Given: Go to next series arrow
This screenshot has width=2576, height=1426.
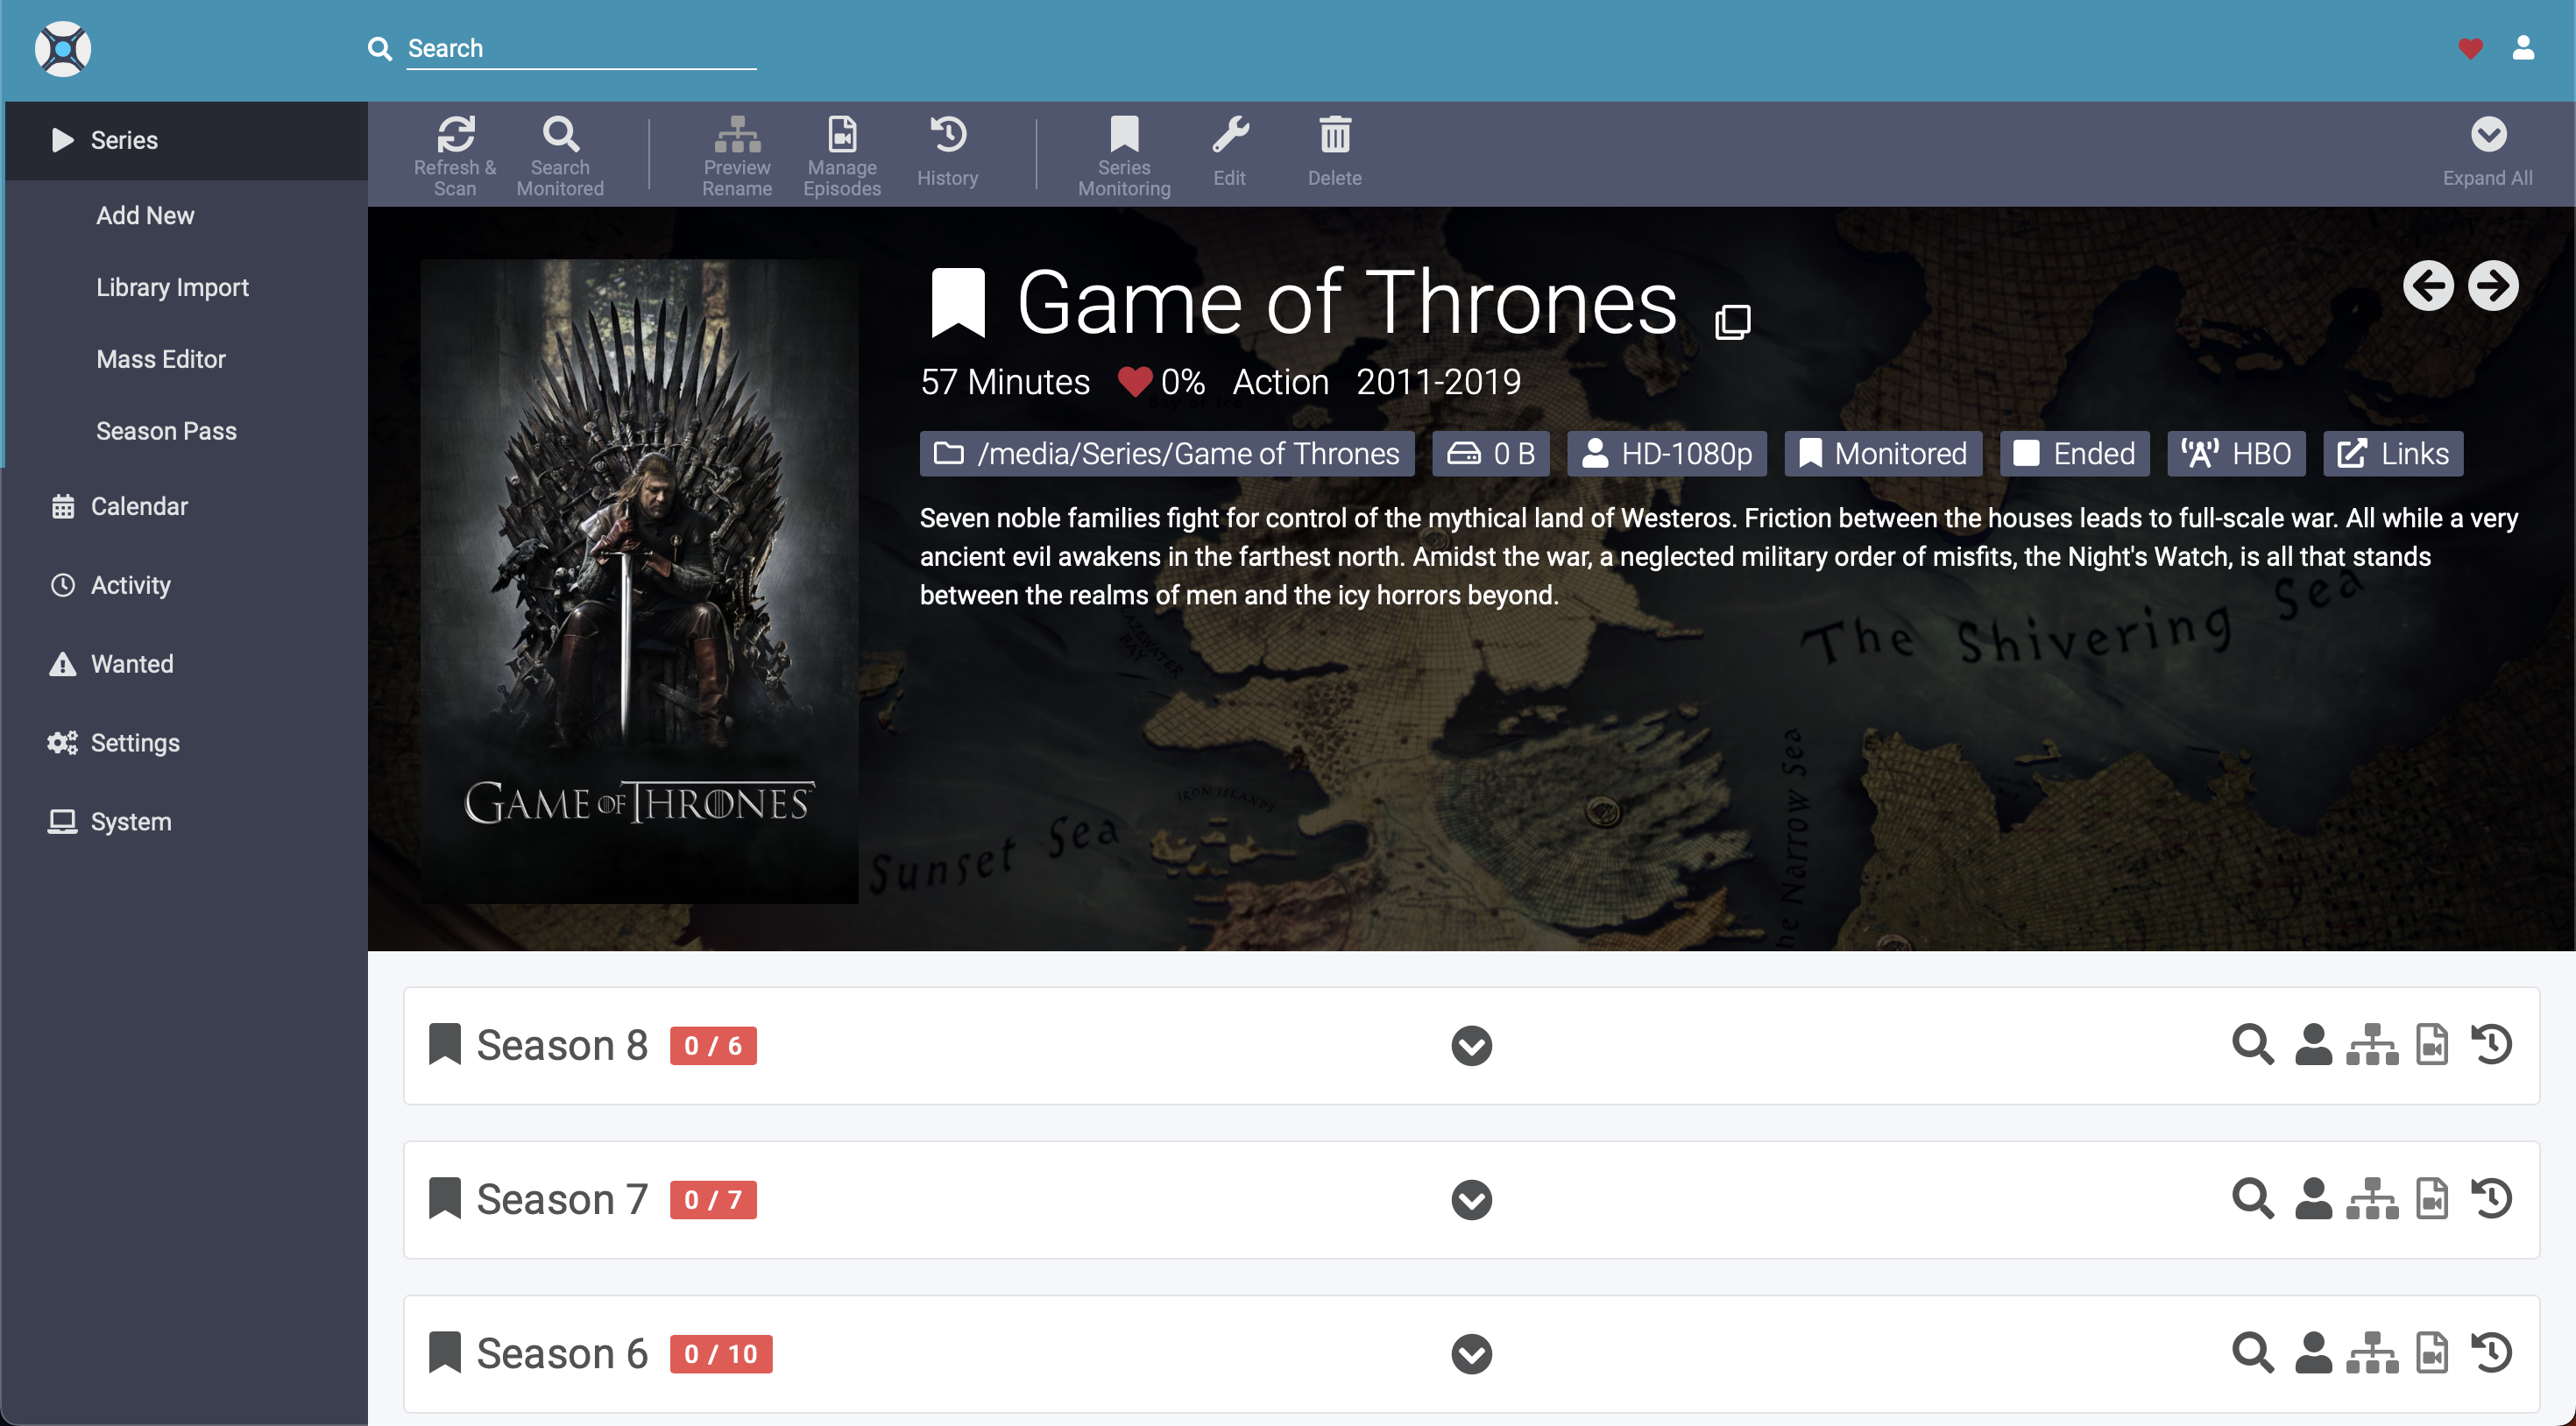Looking at the screenshot, I should click(x=2493, y=286).
